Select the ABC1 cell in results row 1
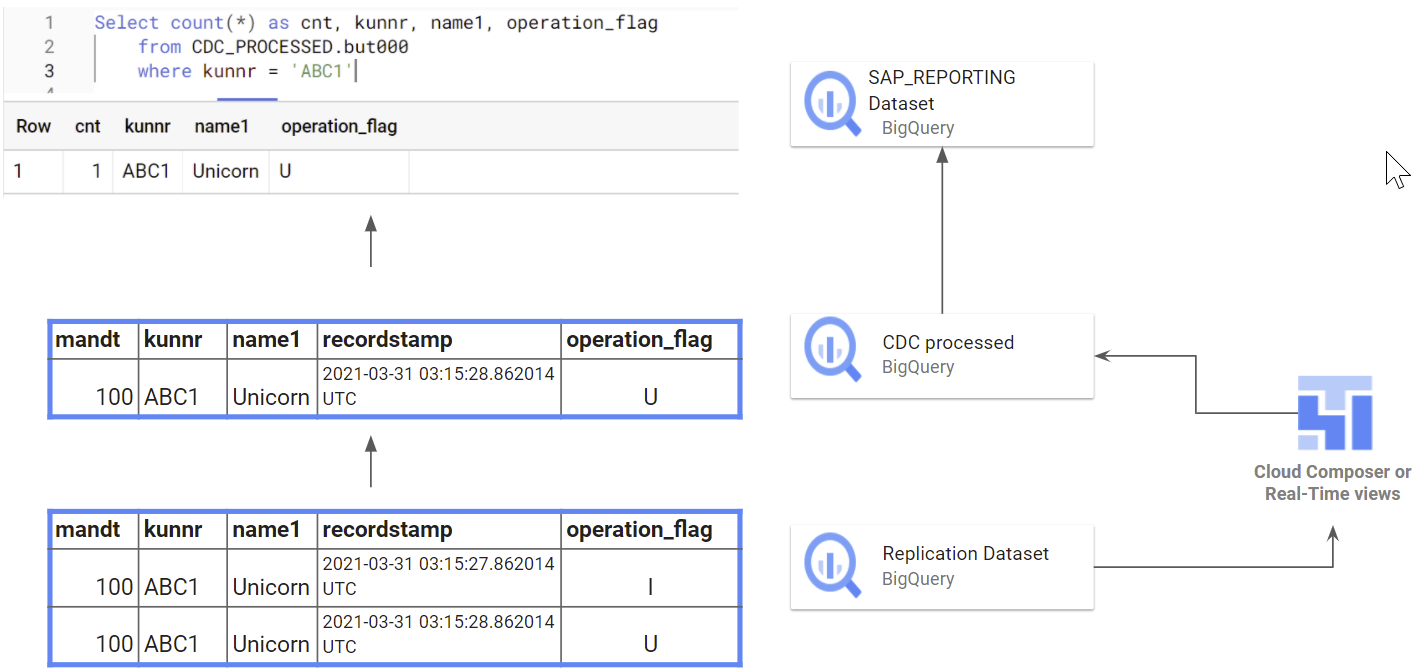1416x671 pixels. pyautogui.click(x=147, y=170)
